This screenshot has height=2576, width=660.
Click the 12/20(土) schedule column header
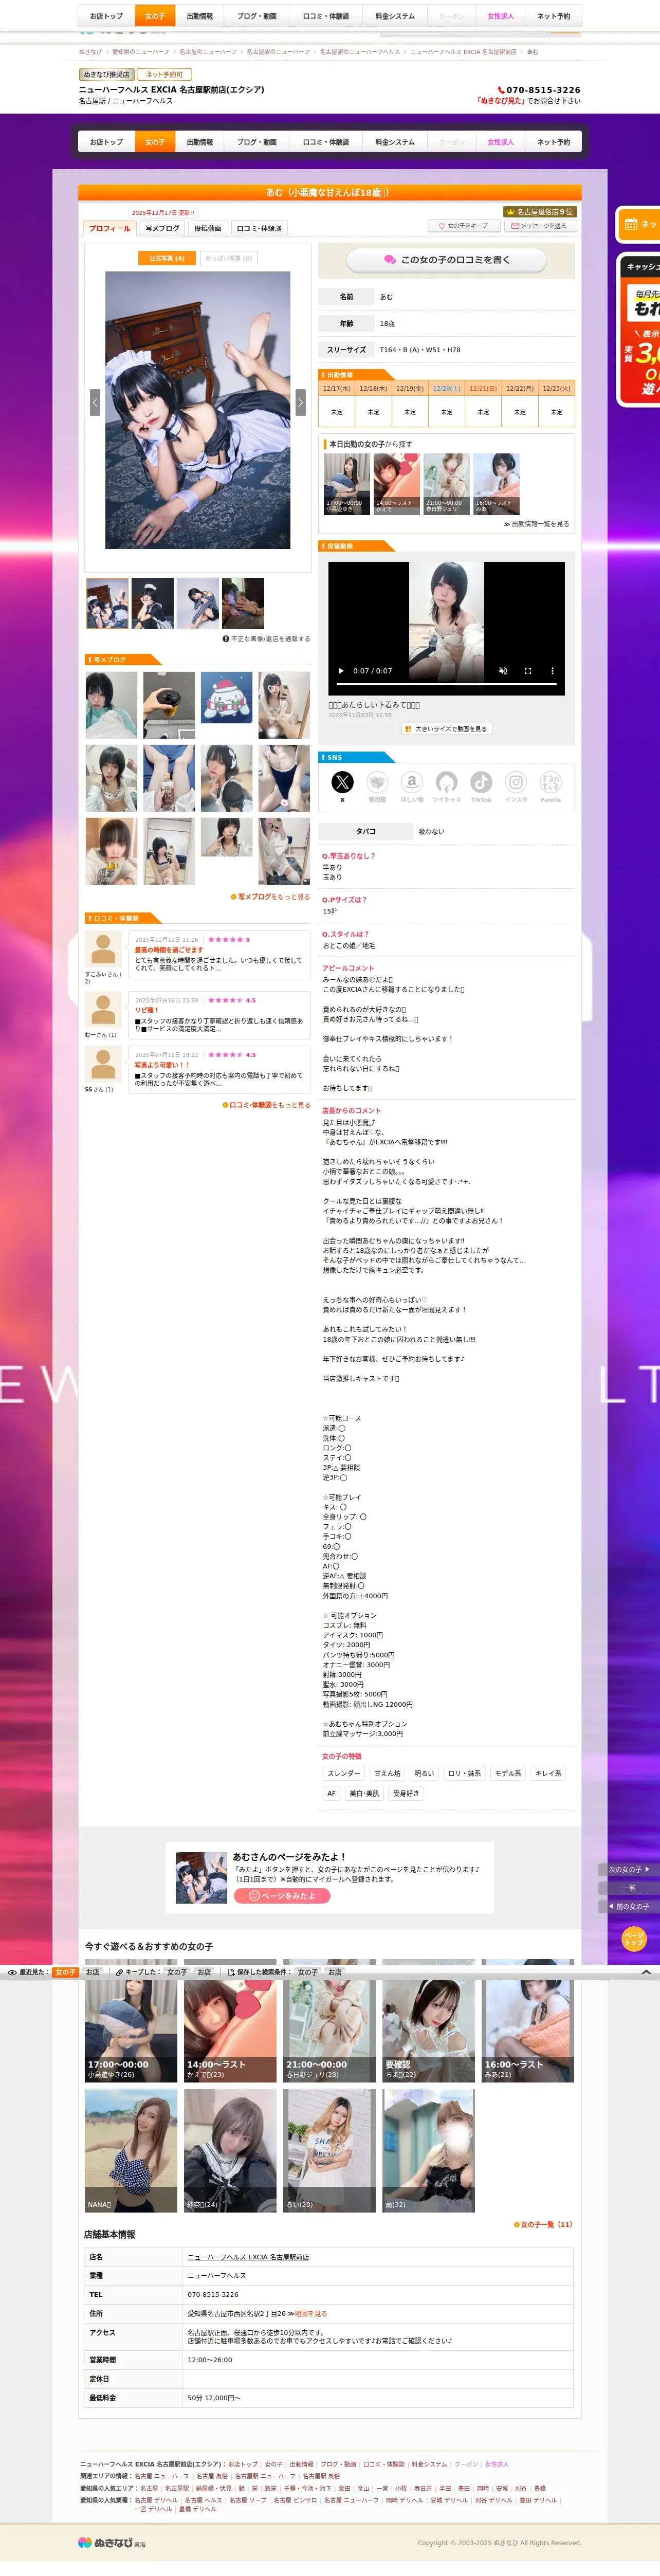[446, 388]
